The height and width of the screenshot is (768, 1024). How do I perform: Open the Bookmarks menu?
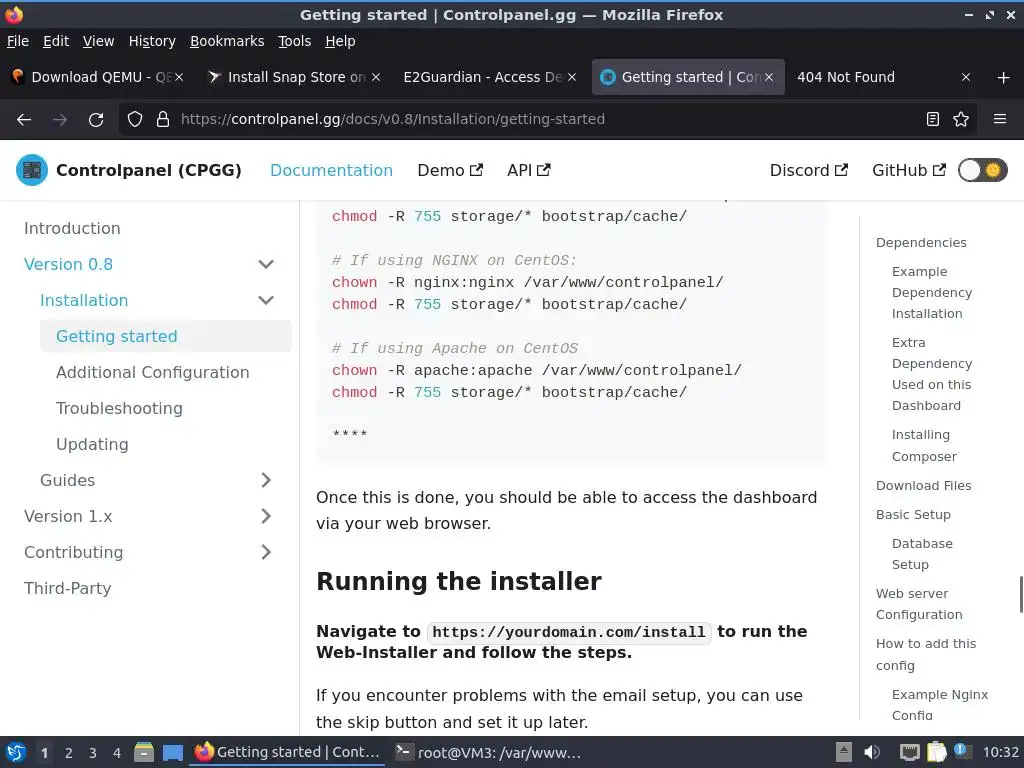pyautogui.click(x=227, y=41)
